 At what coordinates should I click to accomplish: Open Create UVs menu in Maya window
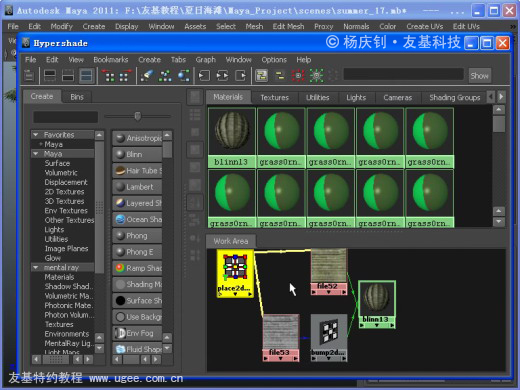425,26
